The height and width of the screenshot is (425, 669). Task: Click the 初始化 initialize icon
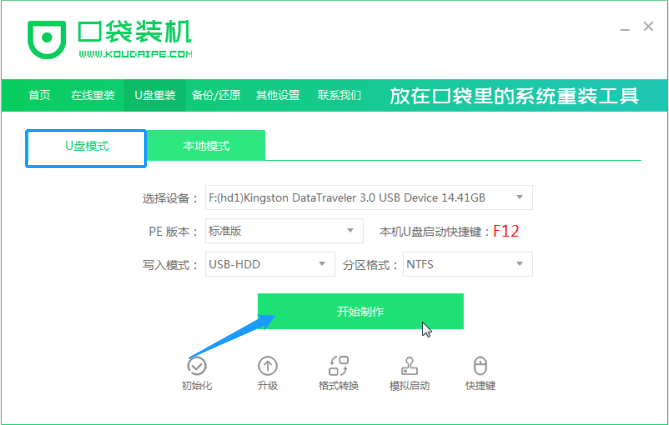pyautogui.click(x=197, y=366)
